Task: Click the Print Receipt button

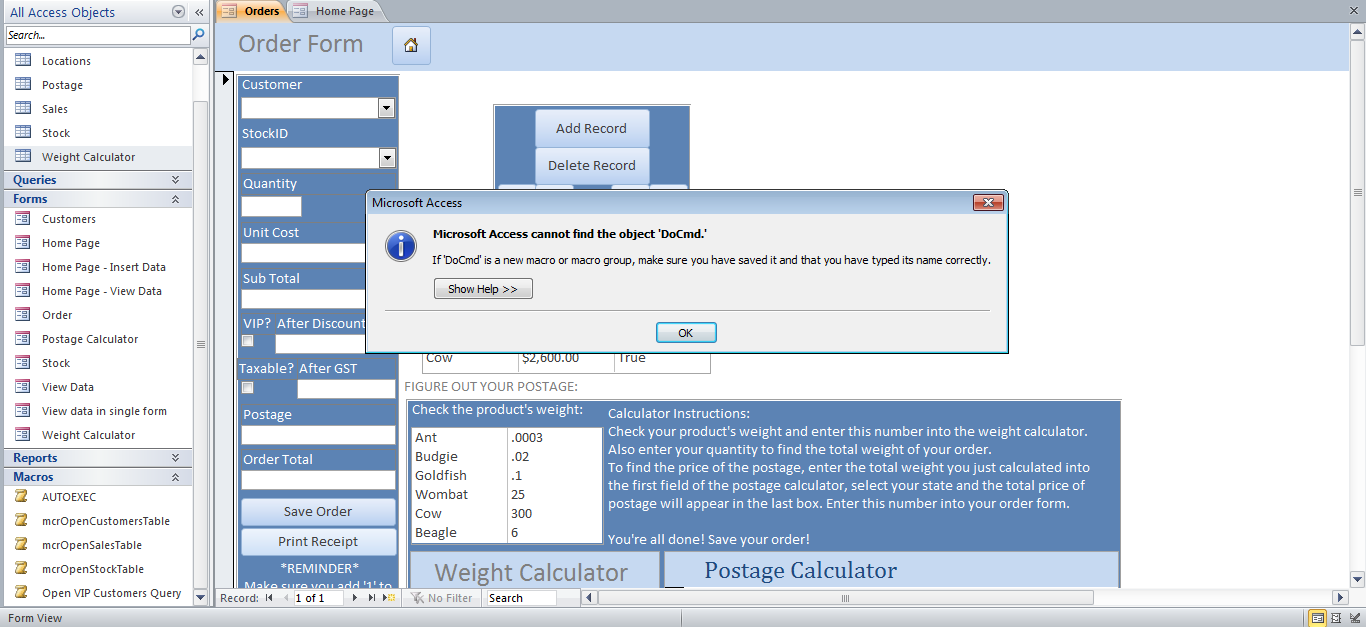Action: click(x=318, y=541)
